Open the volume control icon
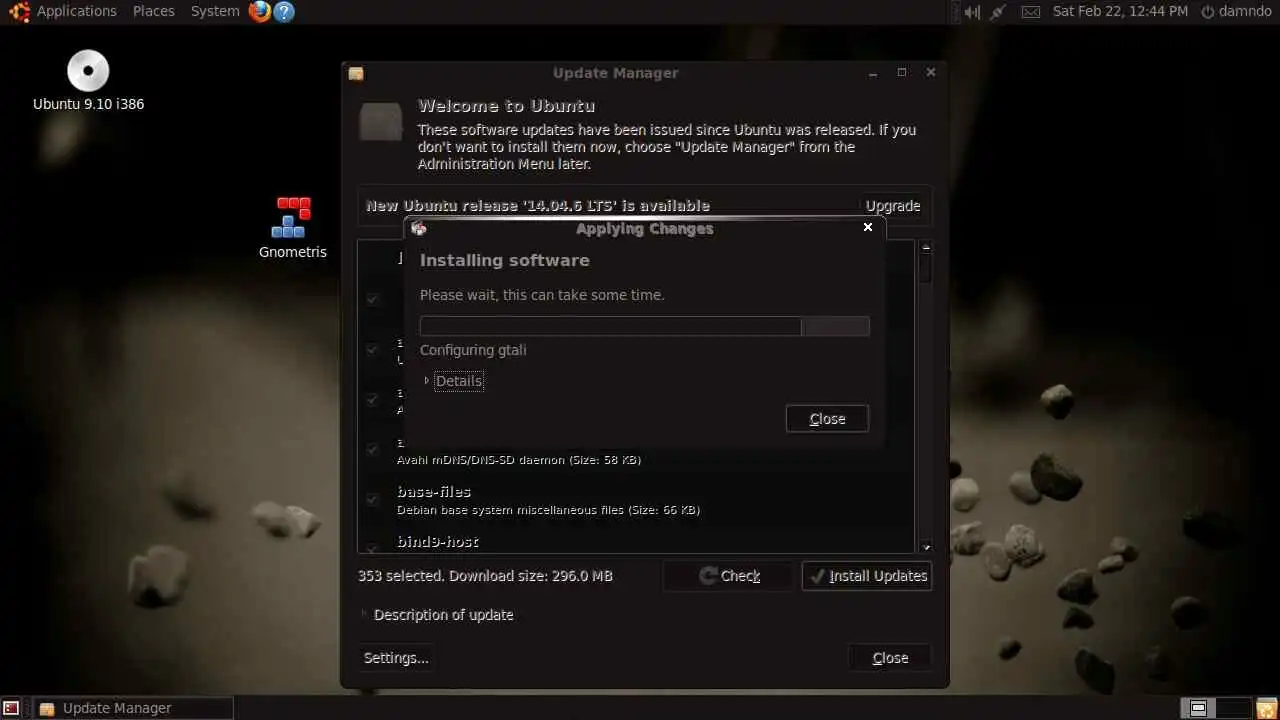The height and width of the screenshot is (720, 1280). 971,12
